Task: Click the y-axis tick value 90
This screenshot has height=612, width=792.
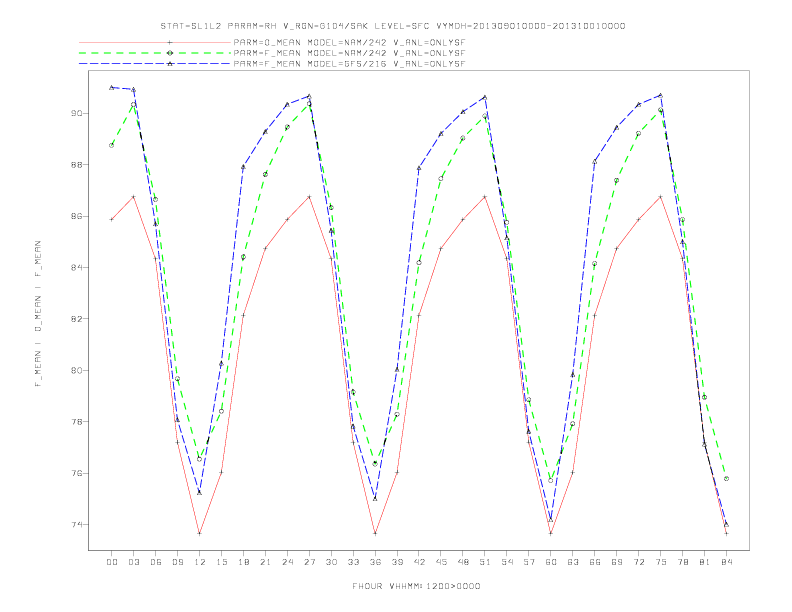Action: pos(77,113)
